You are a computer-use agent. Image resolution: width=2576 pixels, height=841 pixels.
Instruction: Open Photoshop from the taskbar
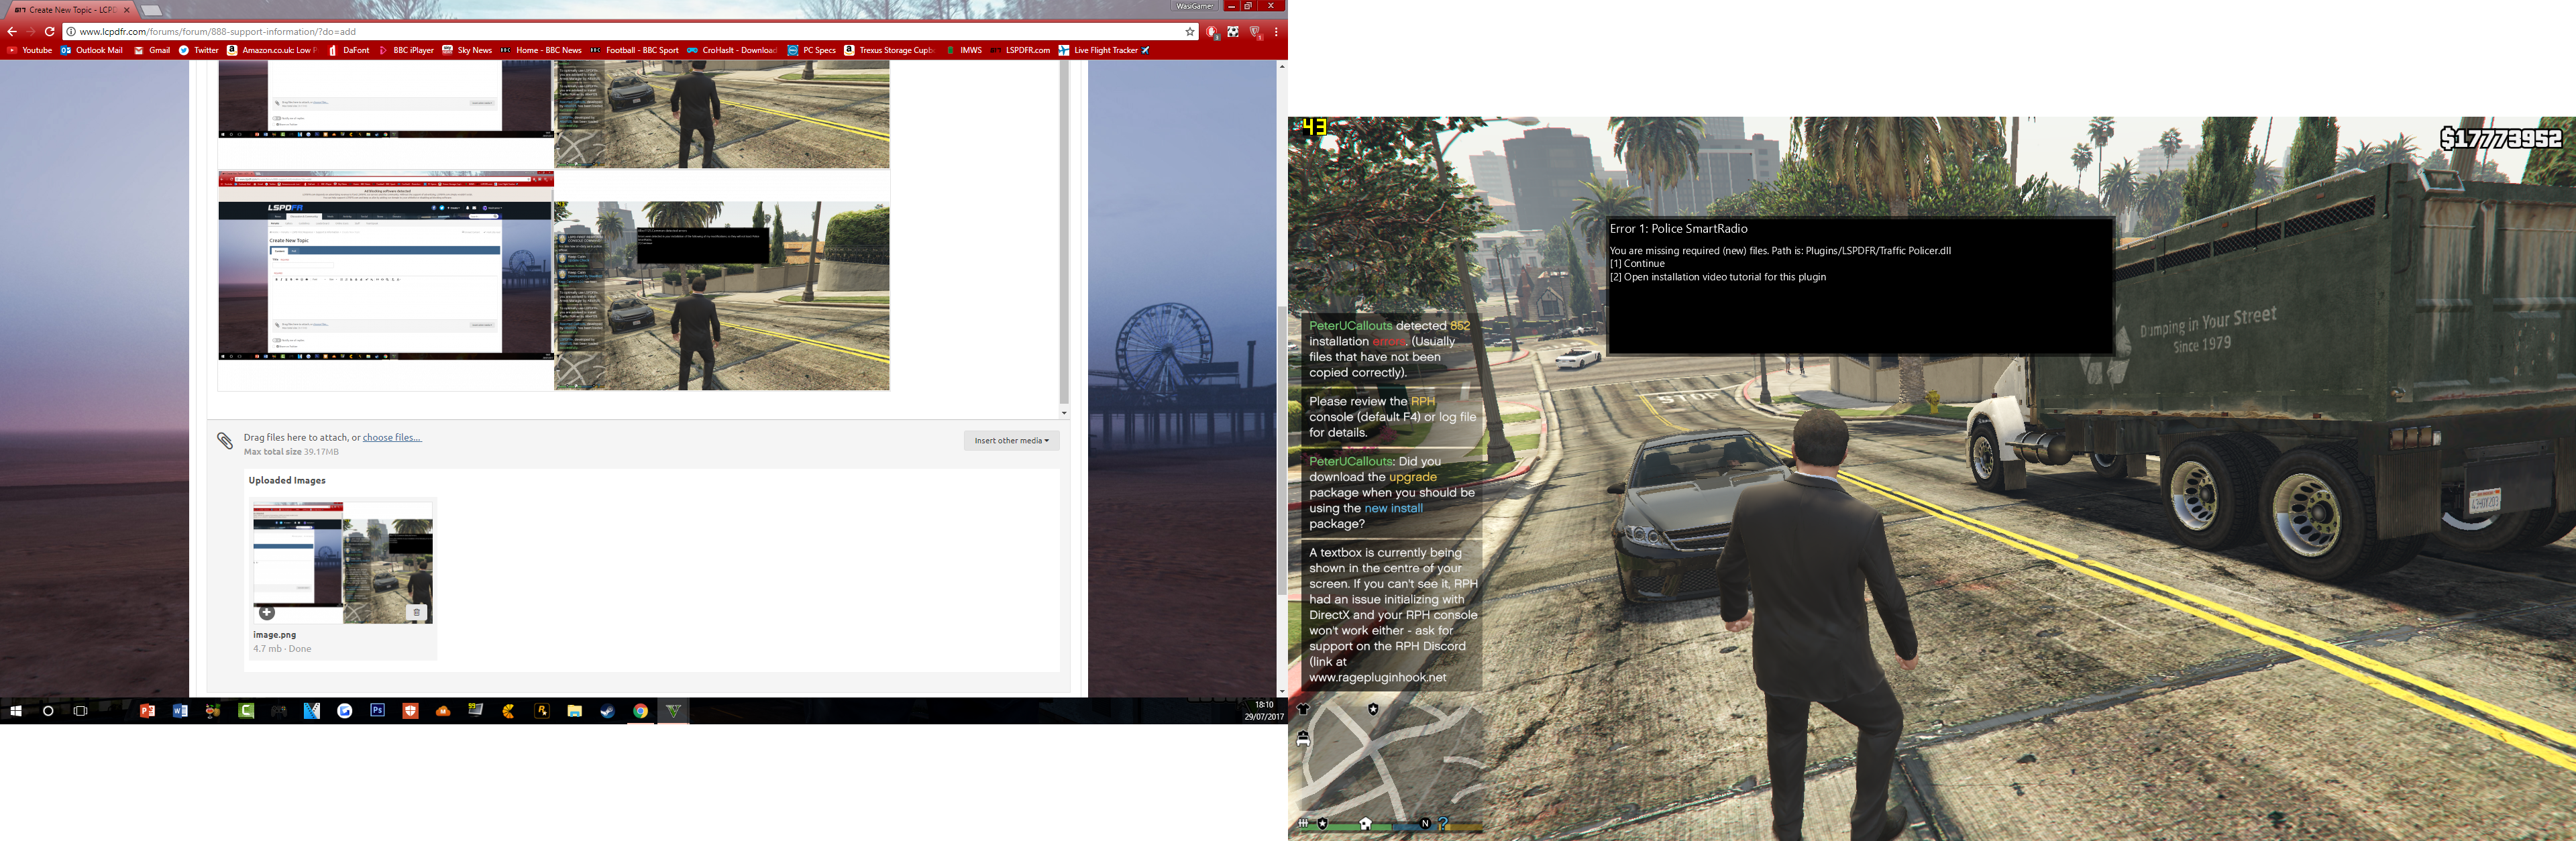[x=377, y=711]
